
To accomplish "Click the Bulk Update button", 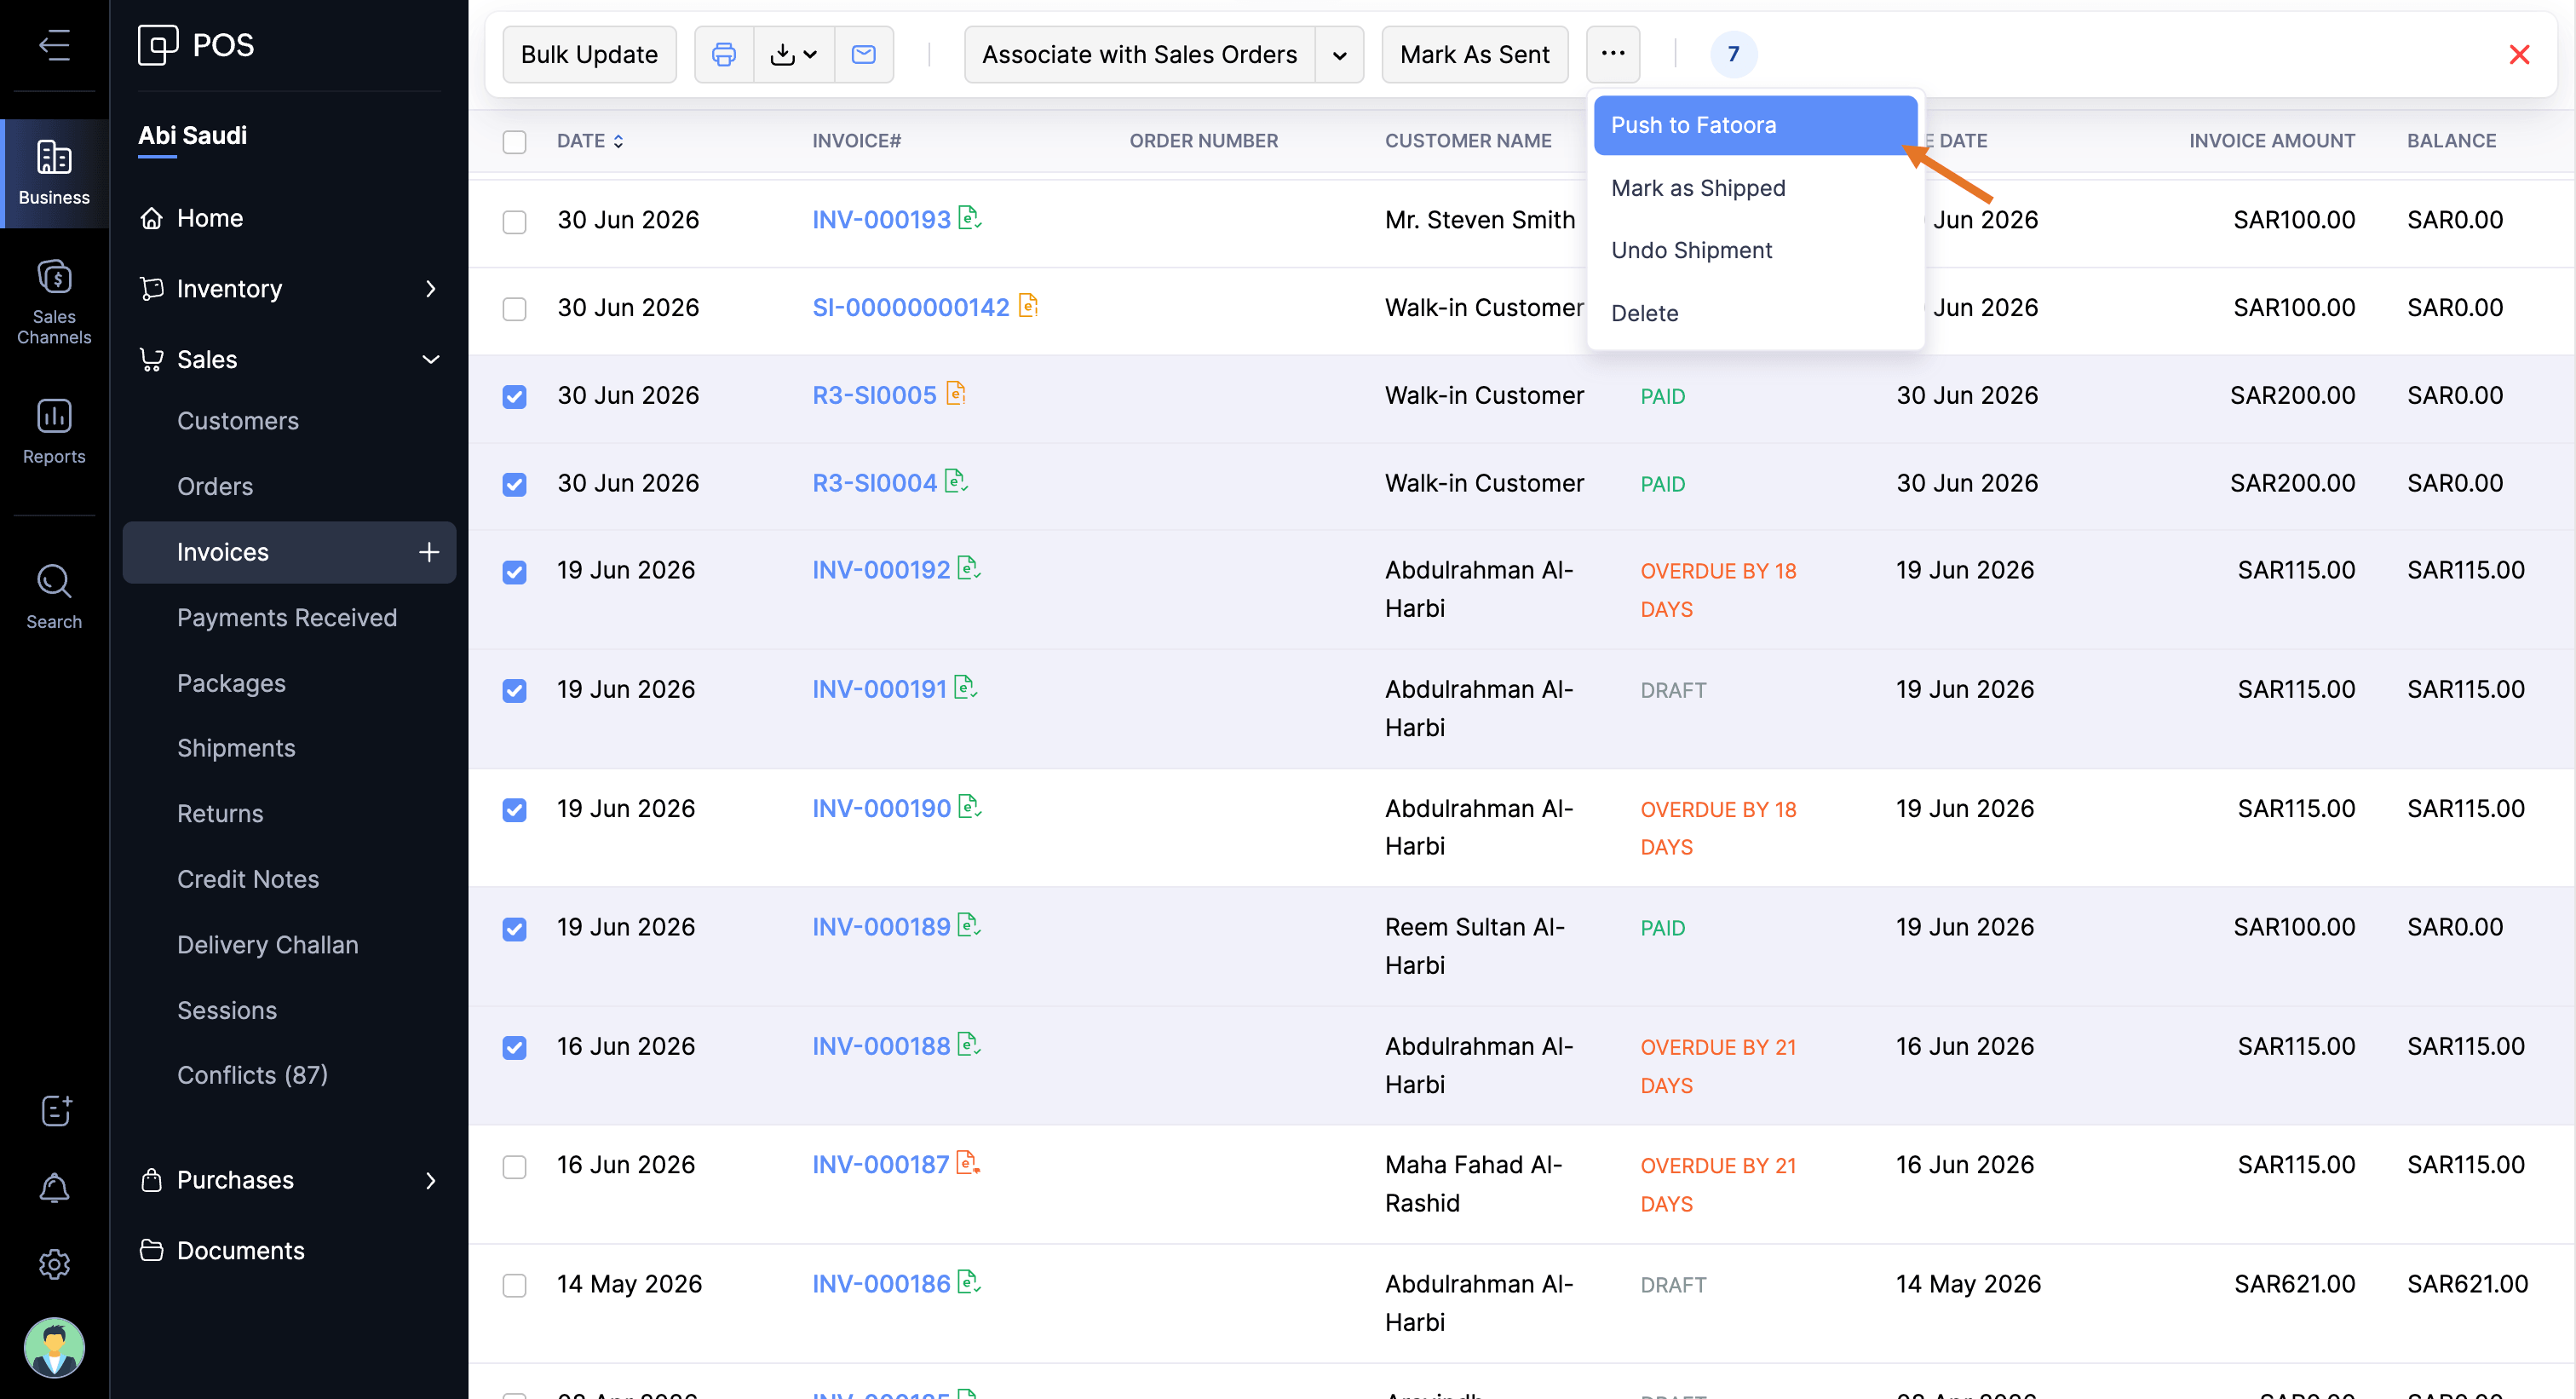I will (589, 54).
